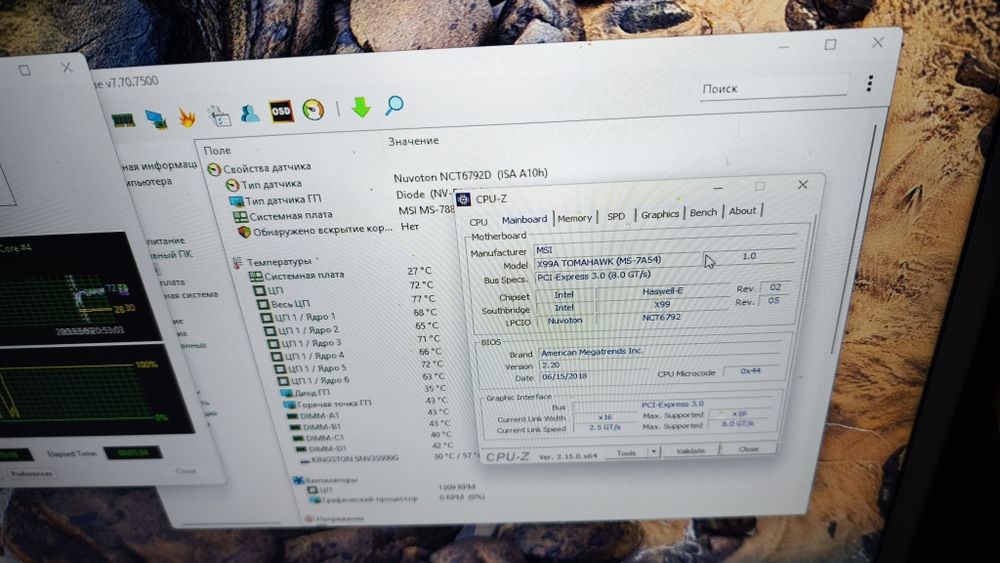Click the Validate button in CPU-Z
This screenshot has height=563, width=1000.
(690, 450)
